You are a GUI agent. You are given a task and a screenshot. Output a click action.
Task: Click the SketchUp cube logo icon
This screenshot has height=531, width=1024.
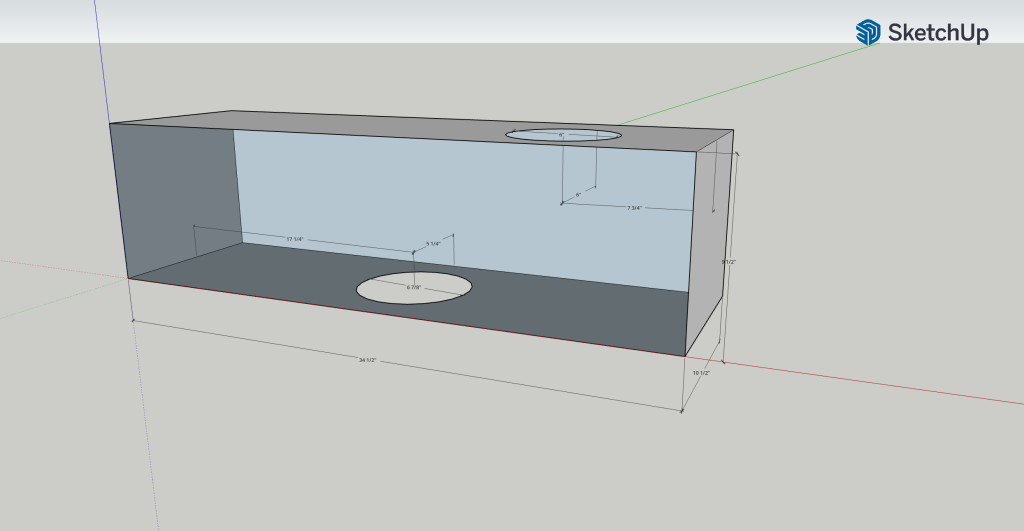867,33
